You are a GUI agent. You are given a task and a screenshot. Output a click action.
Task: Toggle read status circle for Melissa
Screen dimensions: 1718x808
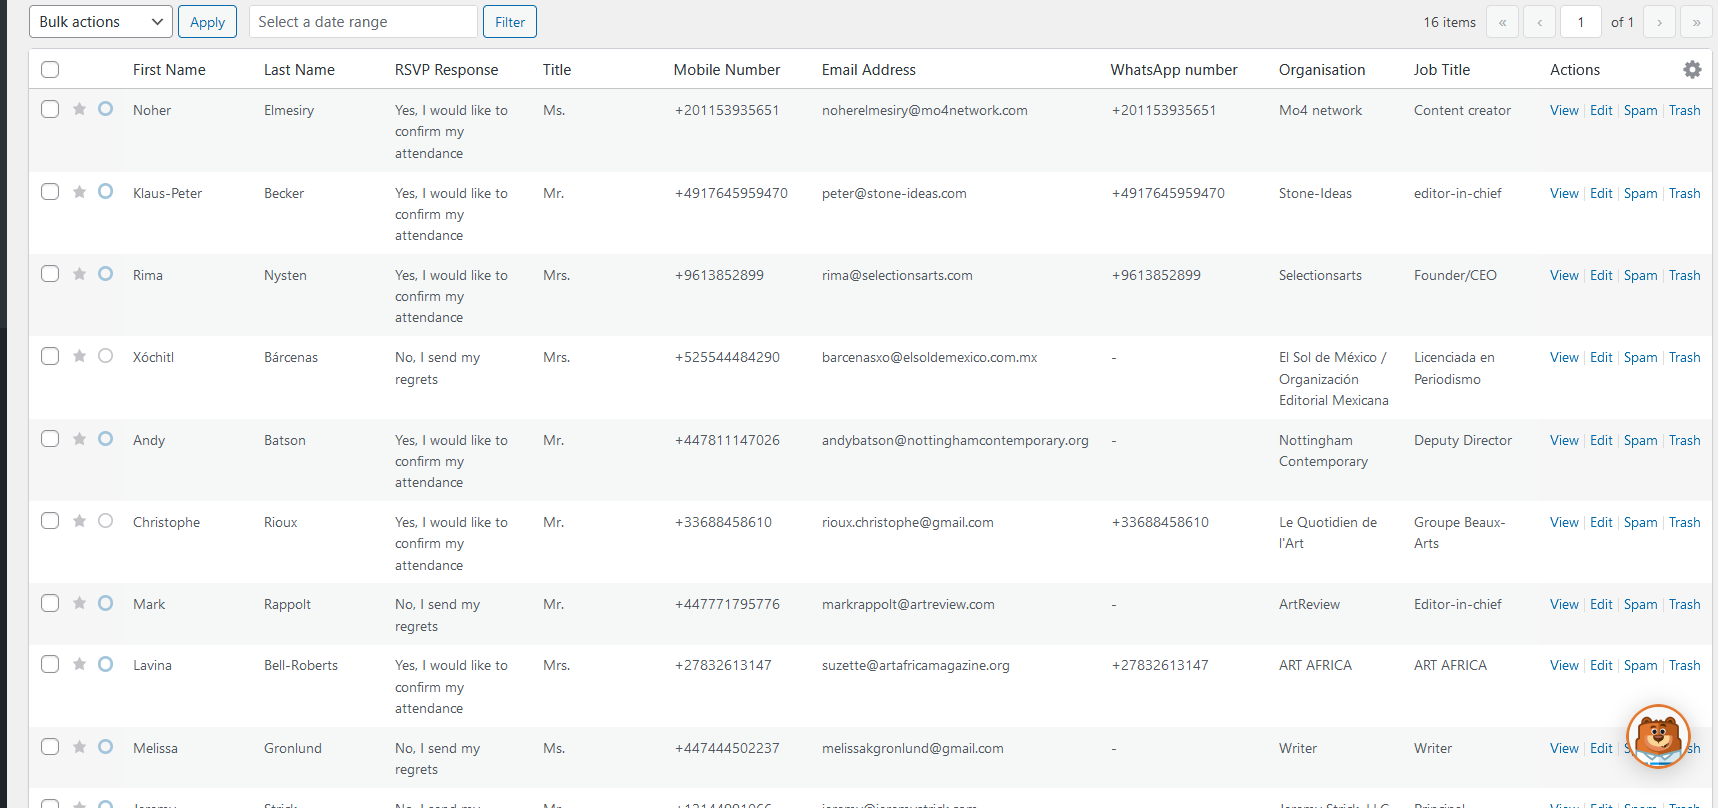pyautogui.click(x=105, y=747)
